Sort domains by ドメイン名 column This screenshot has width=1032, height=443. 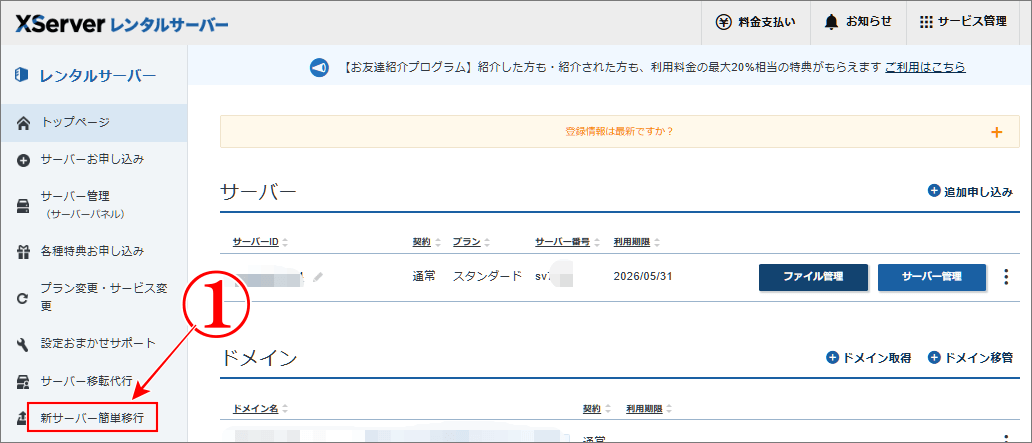261,409
